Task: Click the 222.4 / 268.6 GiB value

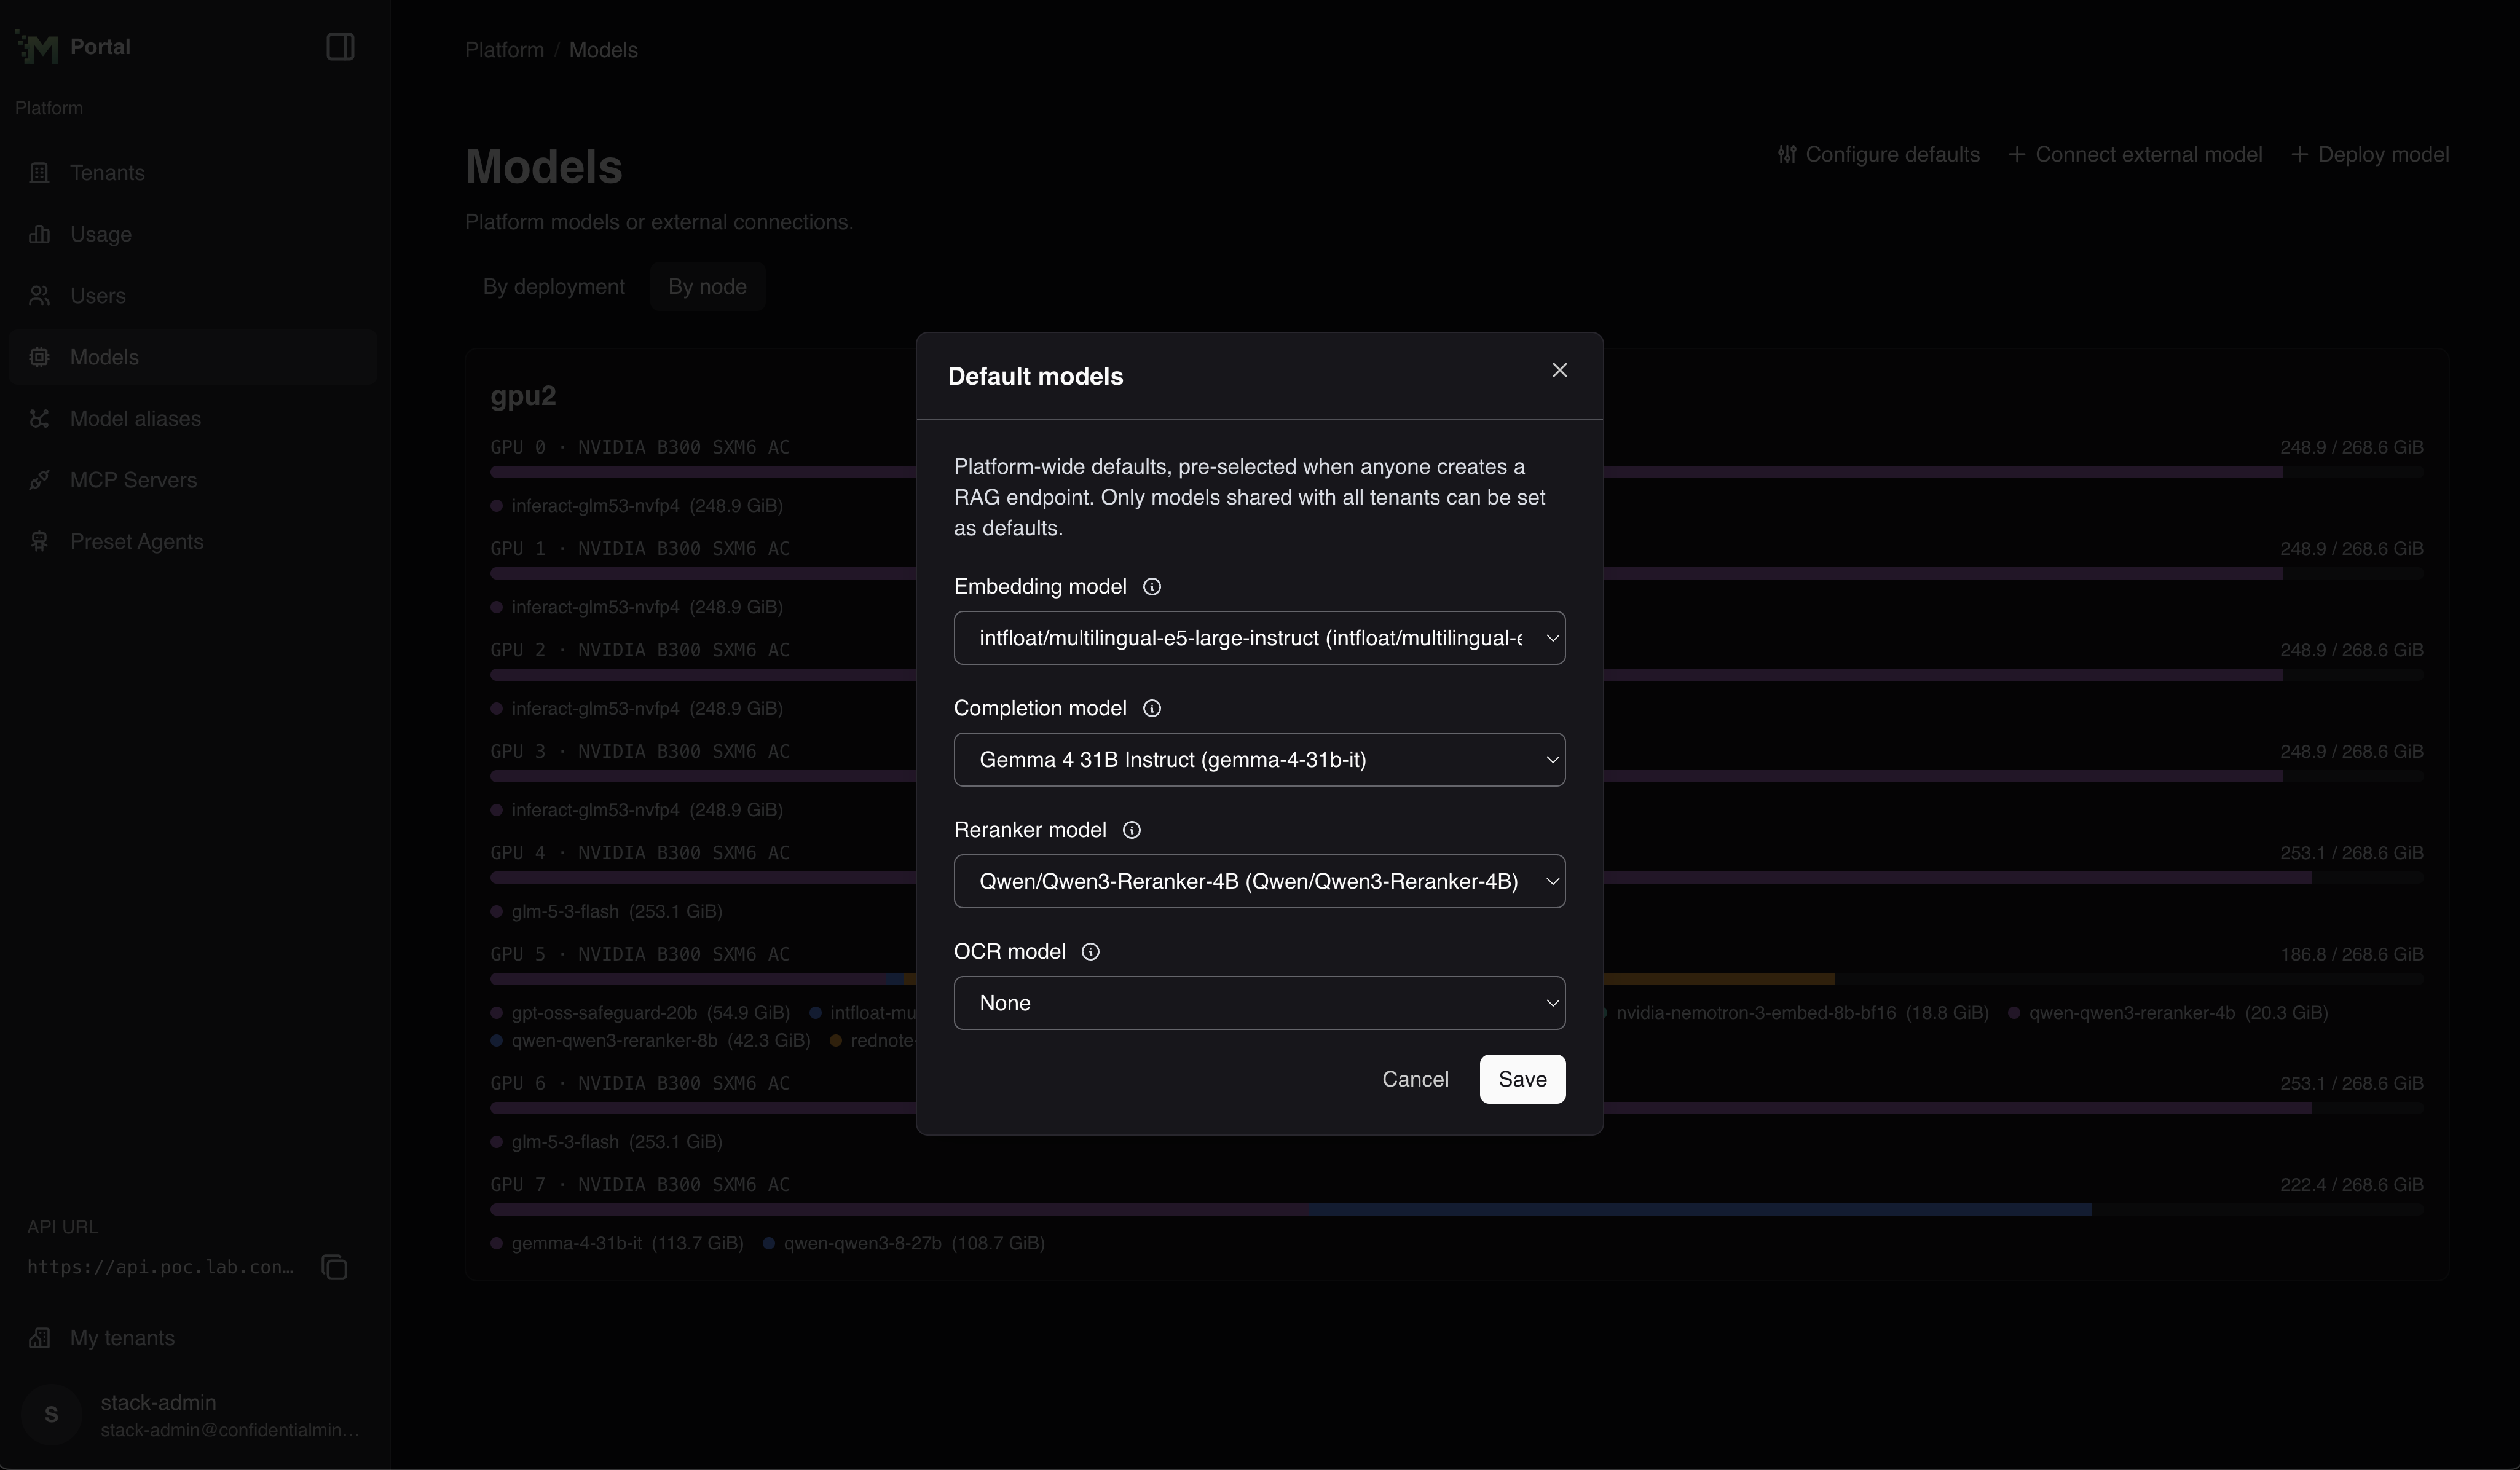Action: [2352, 1185]
